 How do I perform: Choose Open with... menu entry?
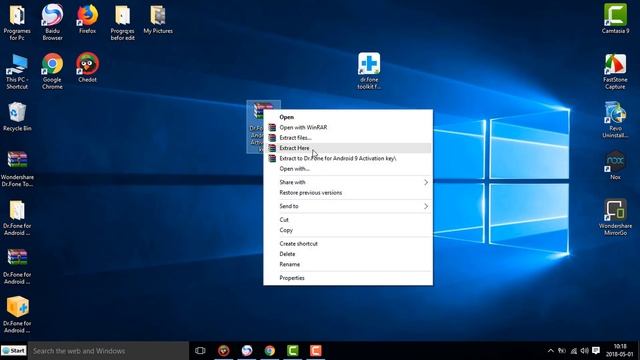pos(348,169)
